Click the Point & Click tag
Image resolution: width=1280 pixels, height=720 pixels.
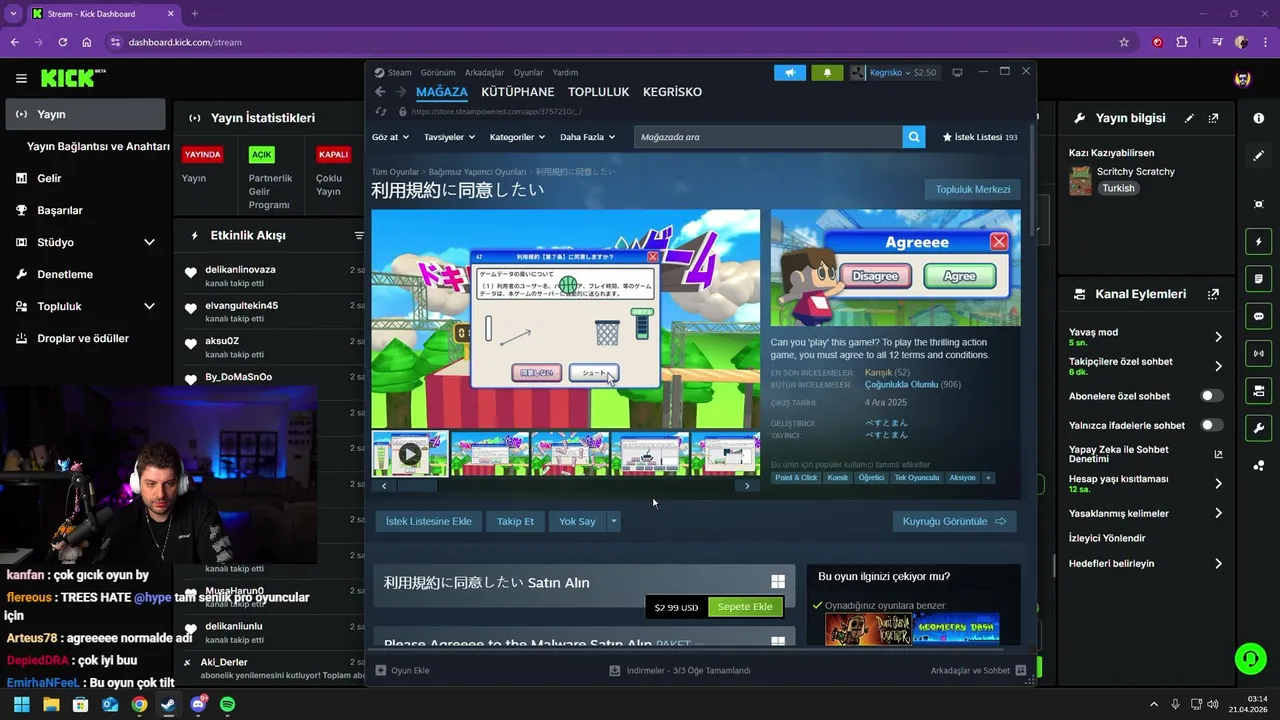pyautogui.click(x=796, y=478)
